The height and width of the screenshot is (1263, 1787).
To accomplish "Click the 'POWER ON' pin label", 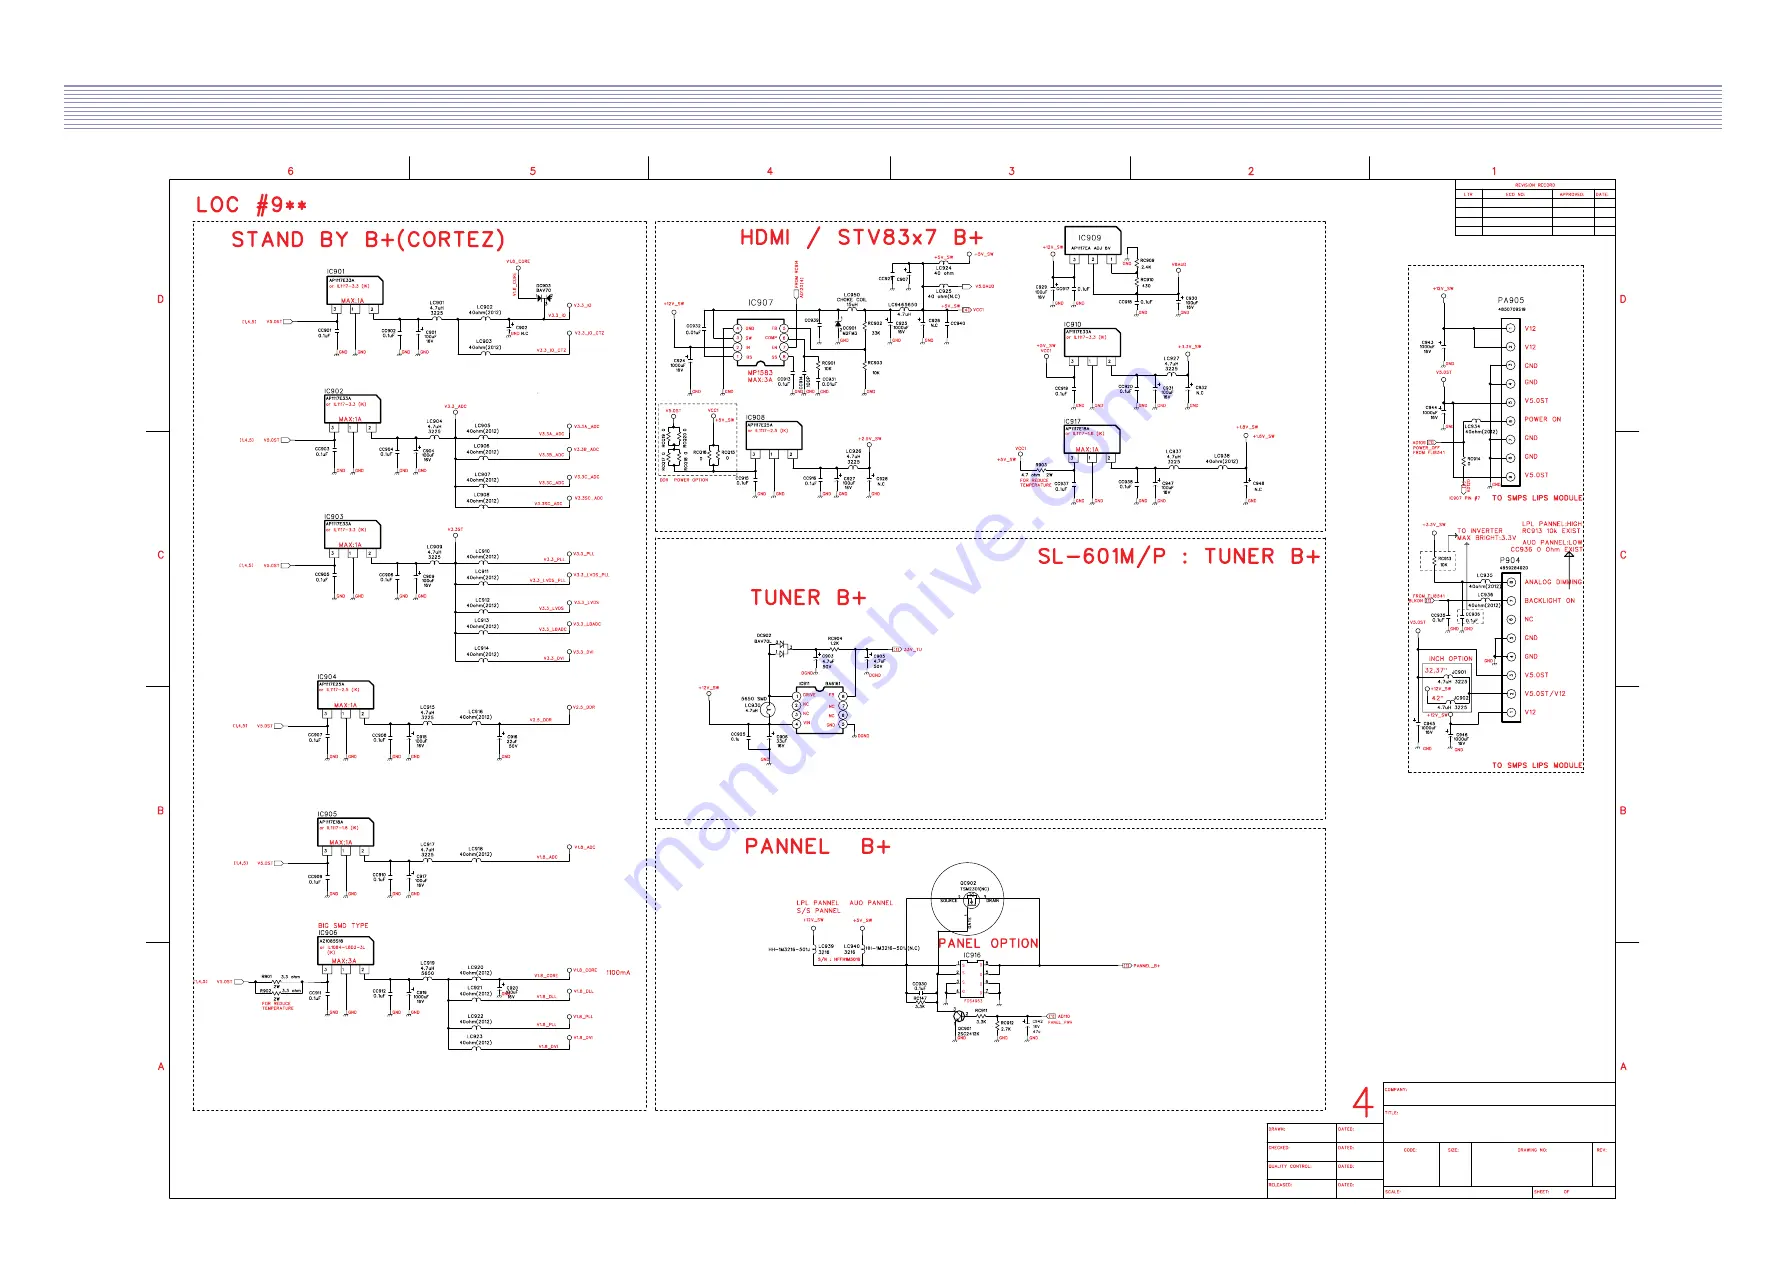I will point(1543,420).
